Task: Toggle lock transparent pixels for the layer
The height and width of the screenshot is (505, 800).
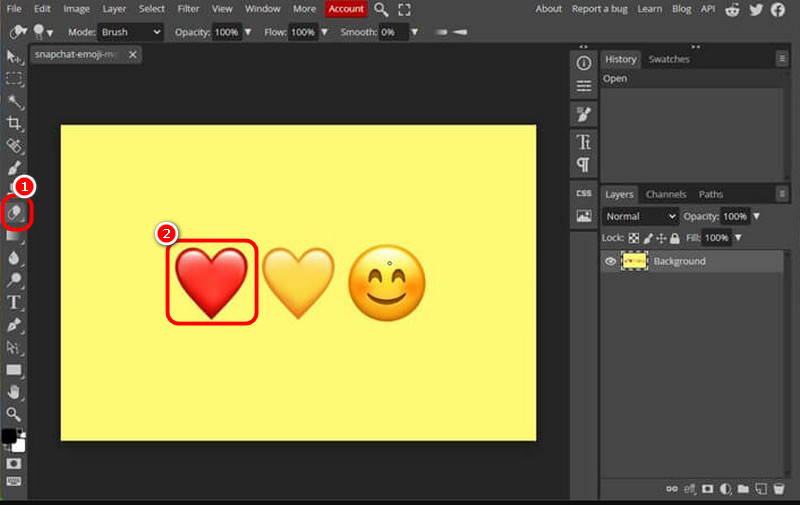Action: tap(633, 239)
